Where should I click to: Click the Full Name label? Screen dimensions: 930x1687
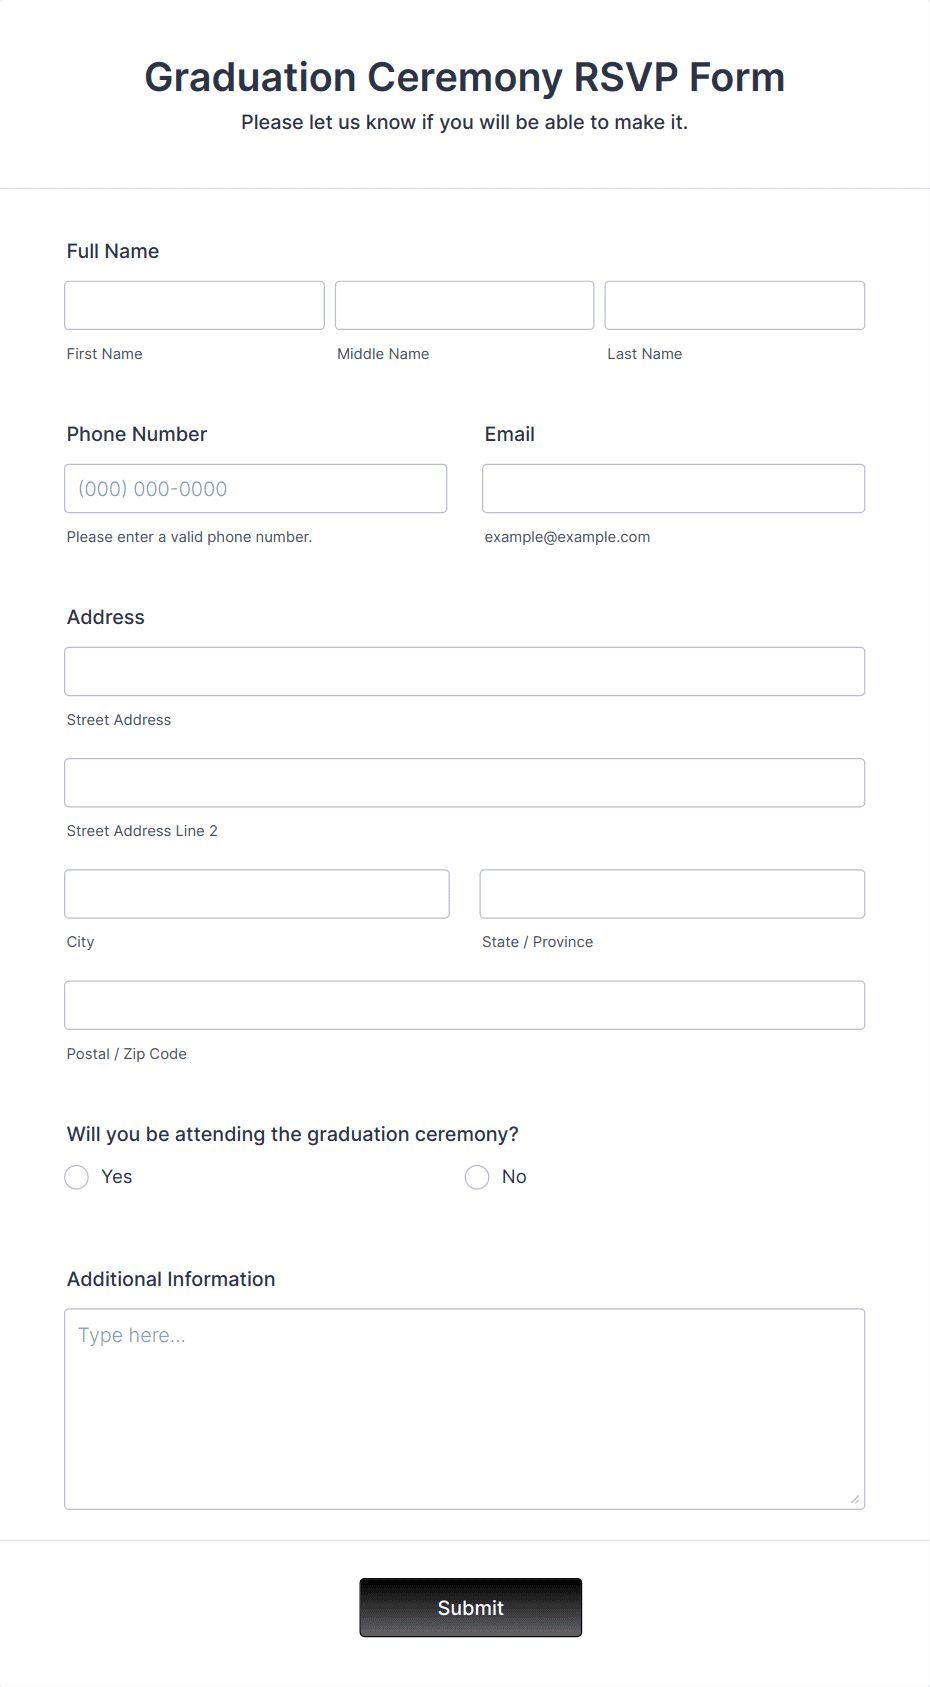tap(113, 251)
